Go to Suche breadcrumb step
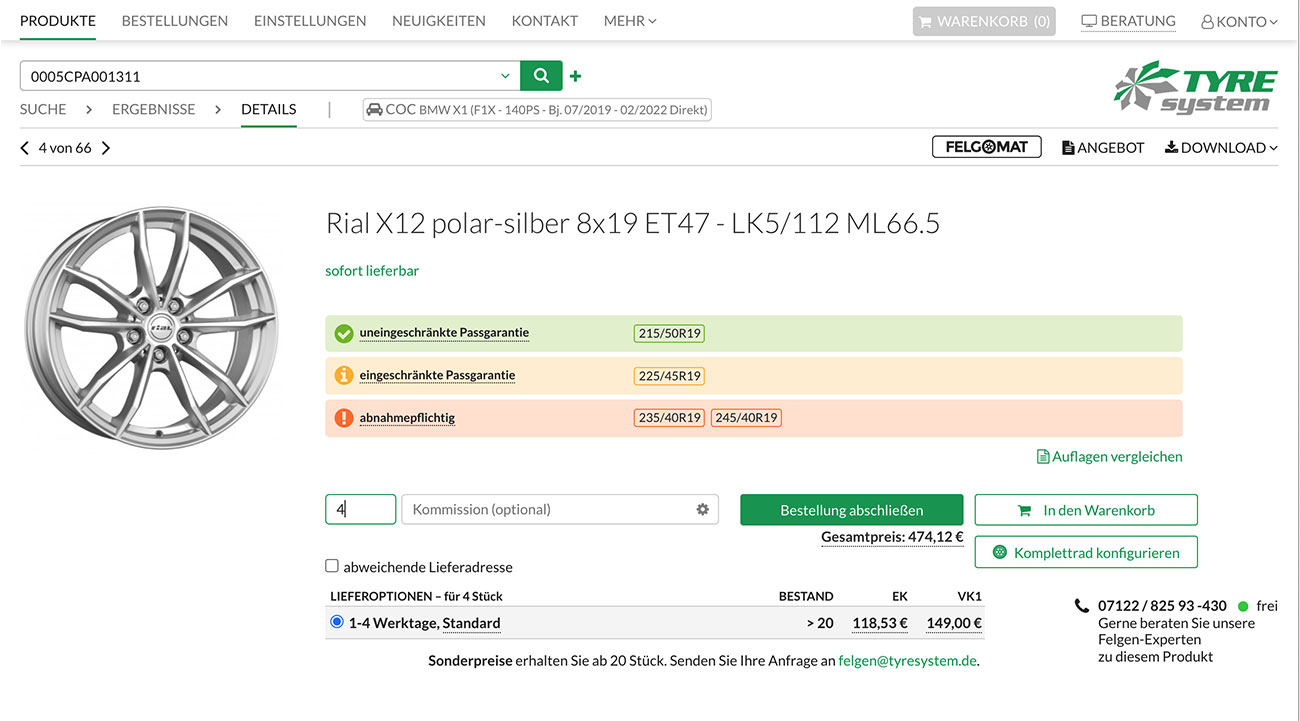 [43, 109]
